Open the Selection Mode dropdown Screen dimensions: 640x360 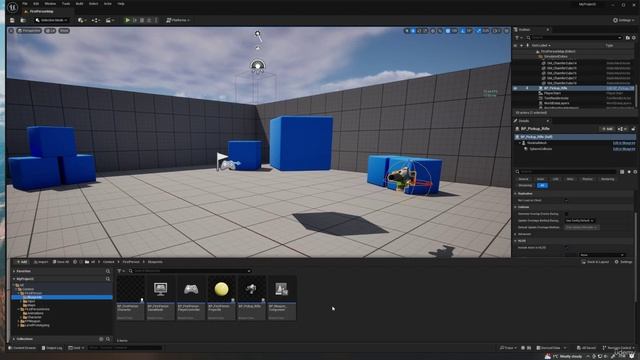pos(51,20)
